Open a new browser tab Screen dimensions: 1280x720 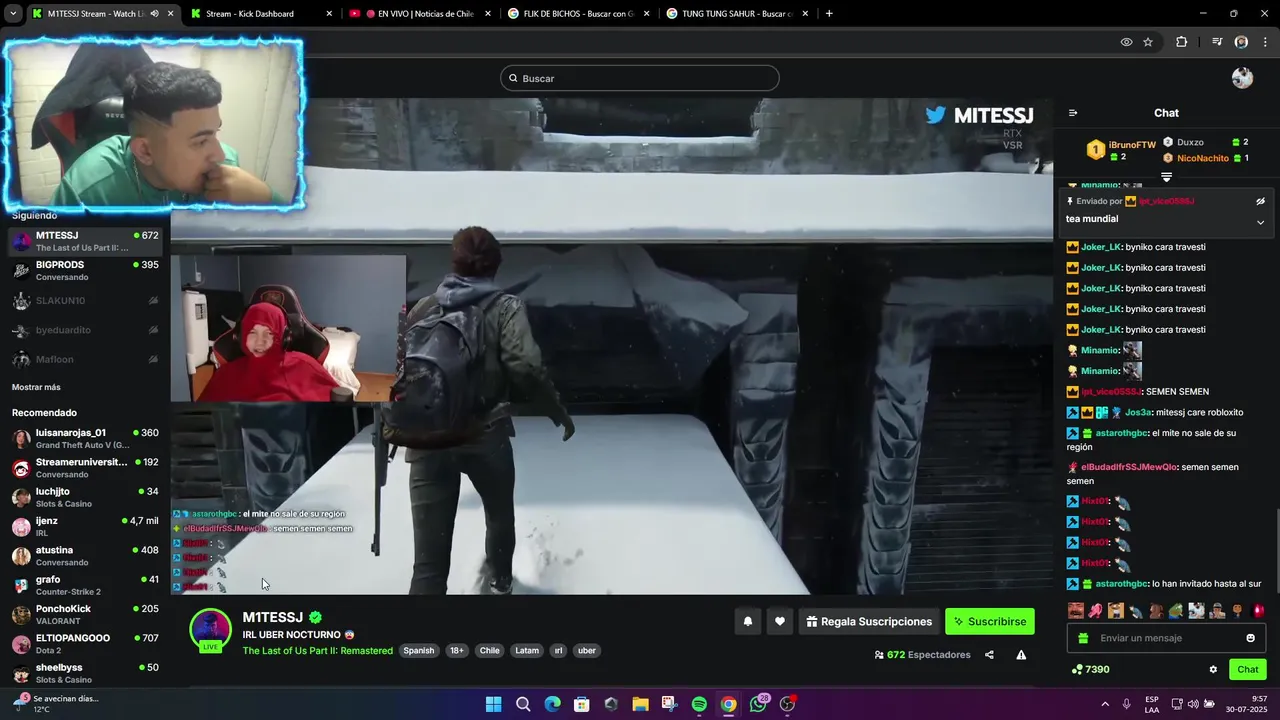(829, 14)
